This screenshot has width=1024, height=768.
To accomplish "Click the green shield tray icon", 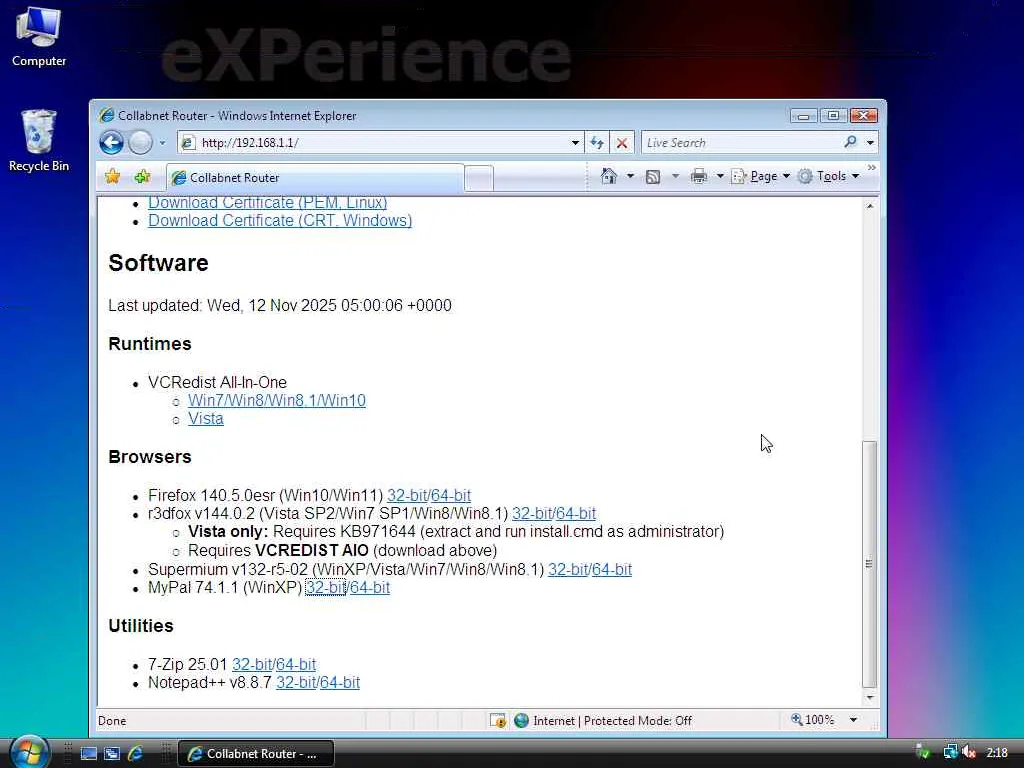I will (x=923, y=752).
